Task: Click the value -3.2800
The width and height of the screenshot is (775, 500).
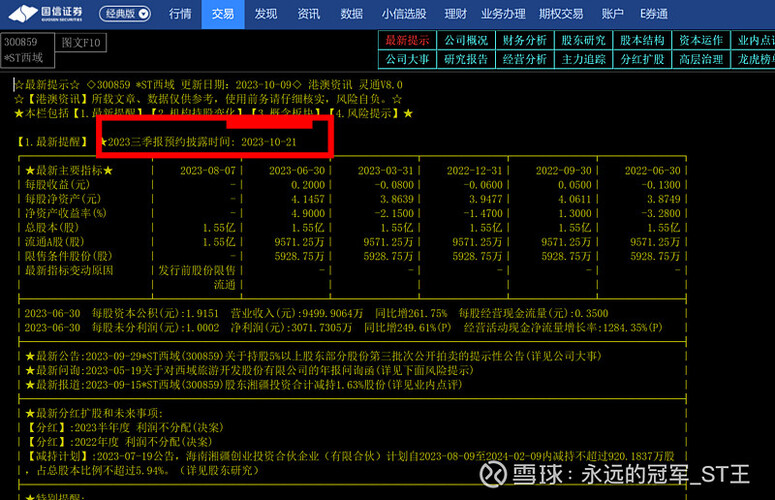Action: (661, 213)
